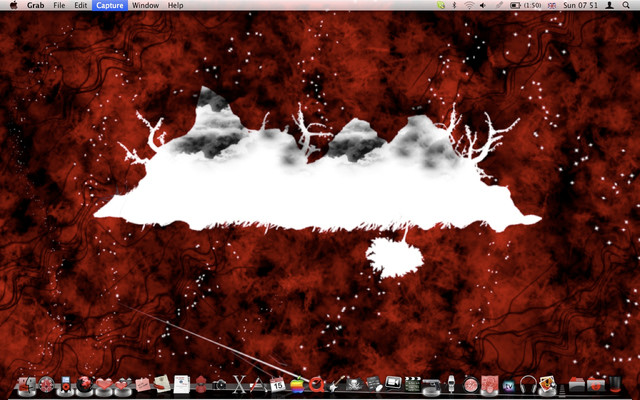Open the video camera screen icon in Dock

coord(393,384)
